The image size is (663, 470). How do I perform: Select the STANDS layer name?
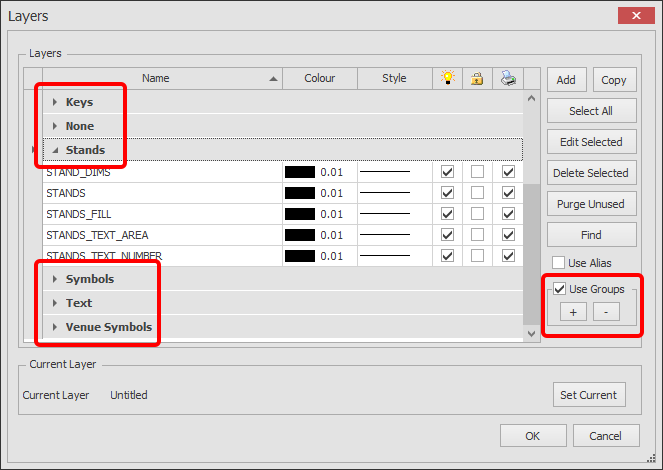pyautogui.click(x=66, y=193)
